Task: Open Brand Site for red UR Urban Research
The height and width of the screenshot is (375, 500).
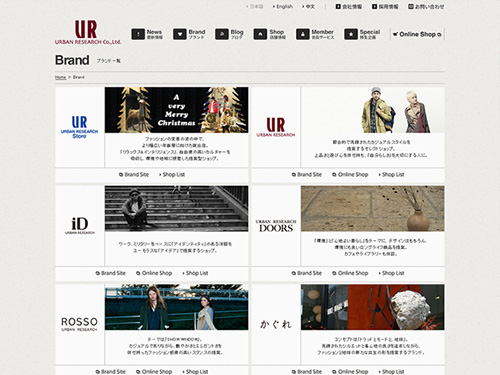Action: (x=307, y=174)
